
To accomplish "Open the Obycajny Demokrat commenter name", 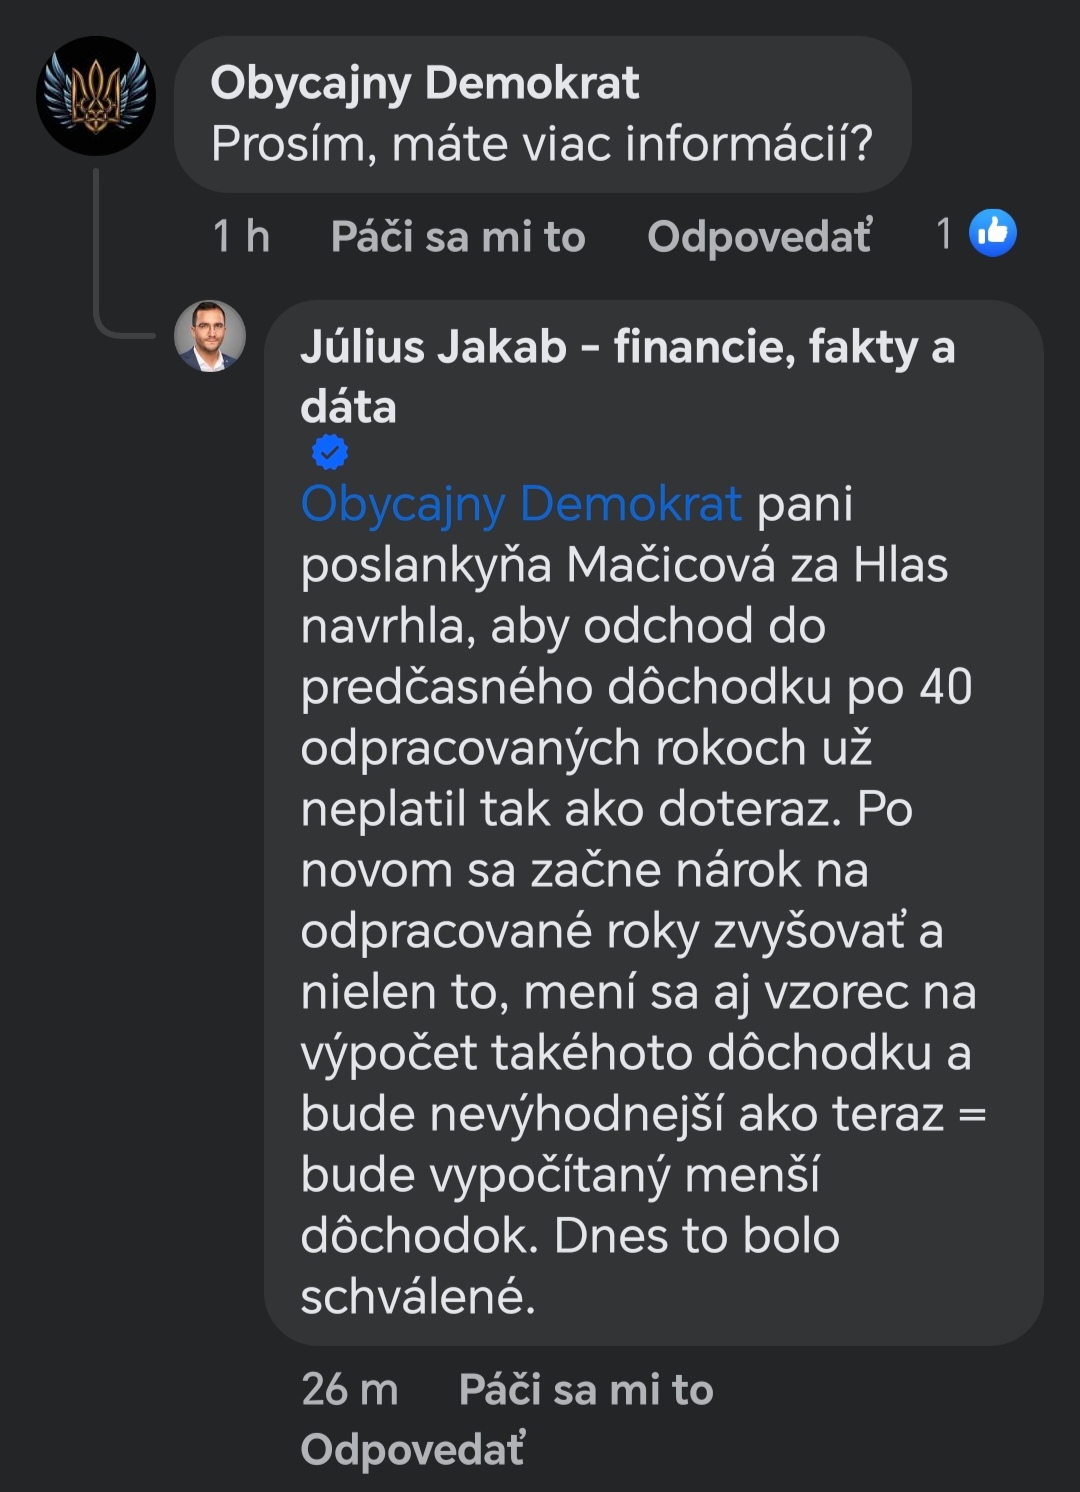I will (x=424, y=83).
